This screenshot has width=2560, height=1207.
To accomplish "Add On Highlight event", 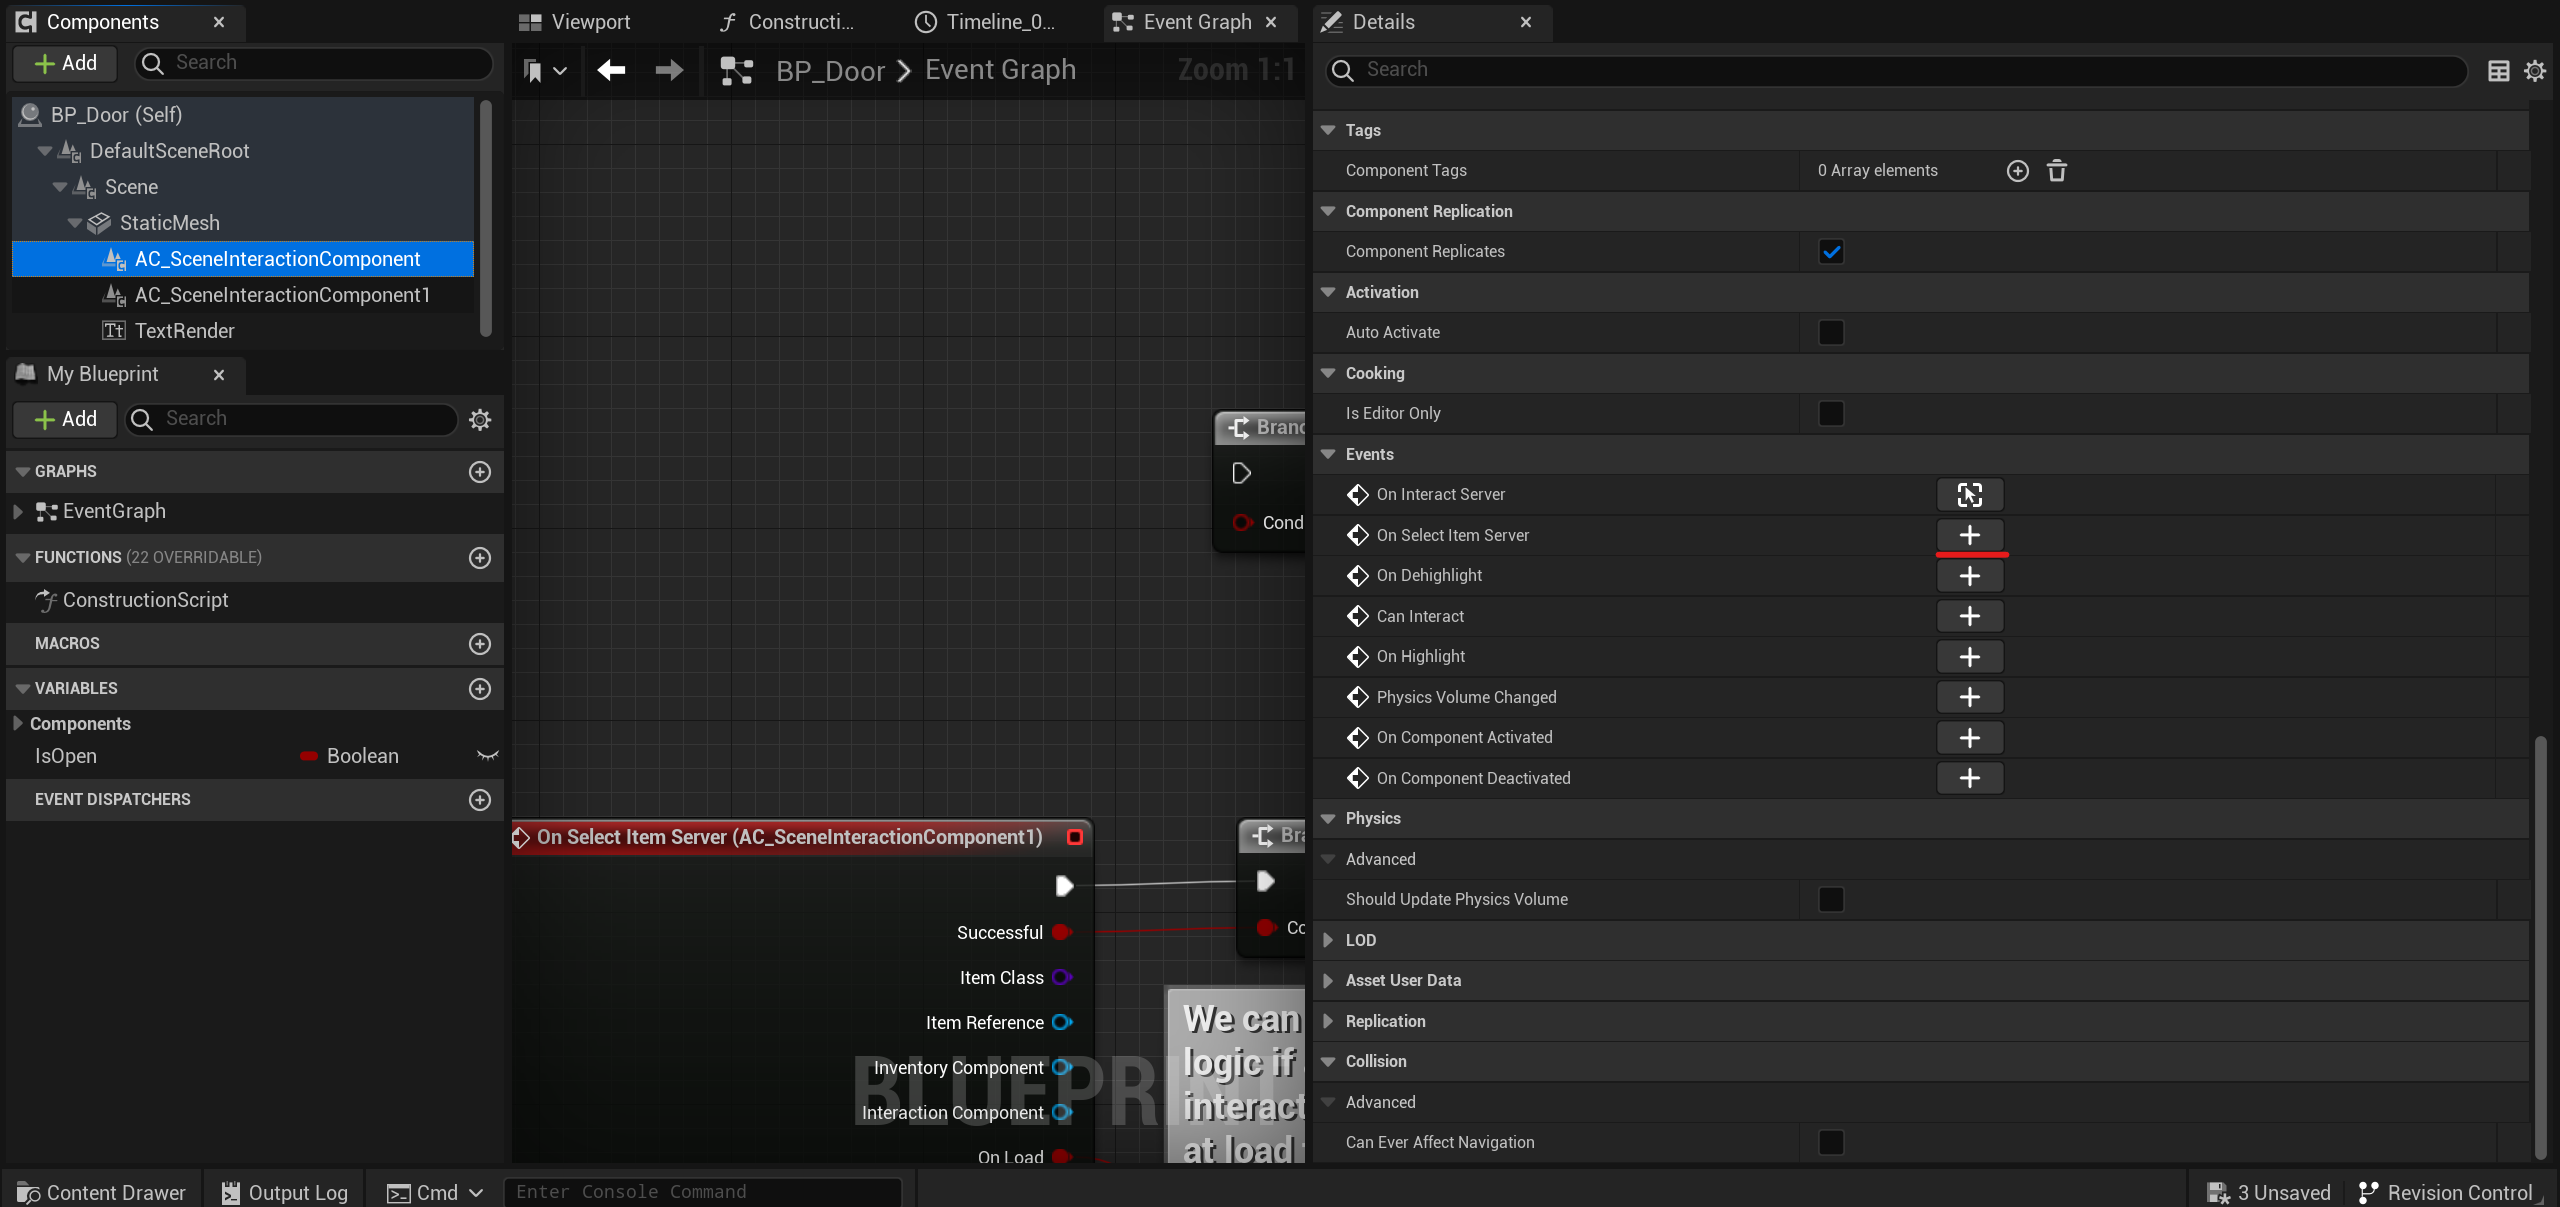I will [x=1970, y=657].
